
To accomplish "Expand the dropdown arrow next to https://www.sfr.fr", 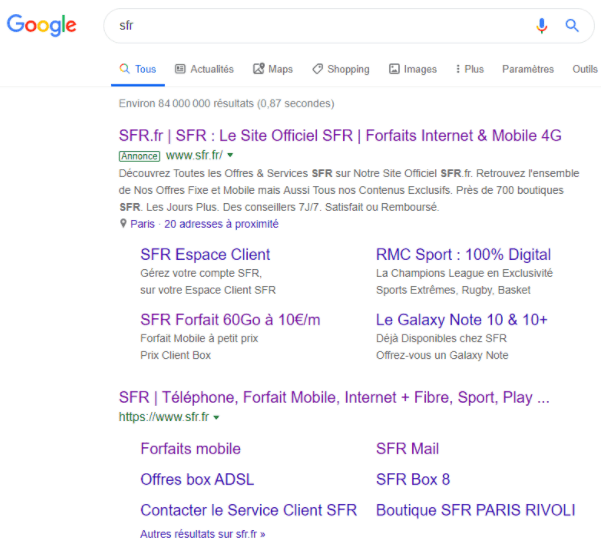I will coord(216,418).
